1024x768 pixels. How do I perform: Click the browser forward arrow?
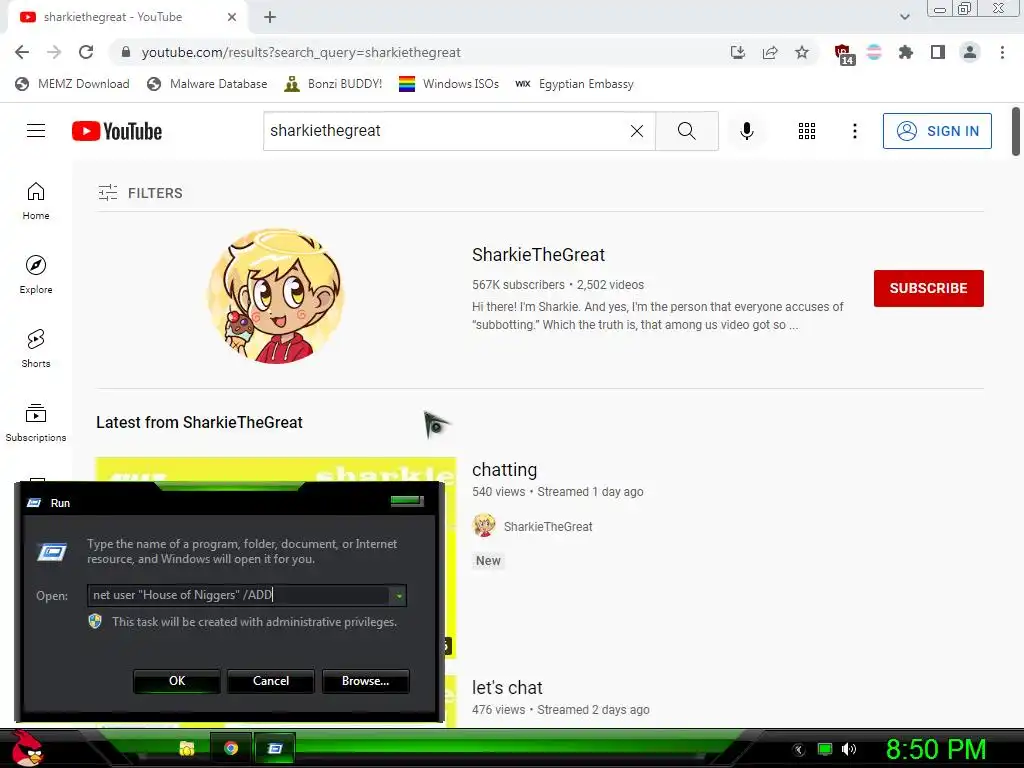click(x=54, y=52)
